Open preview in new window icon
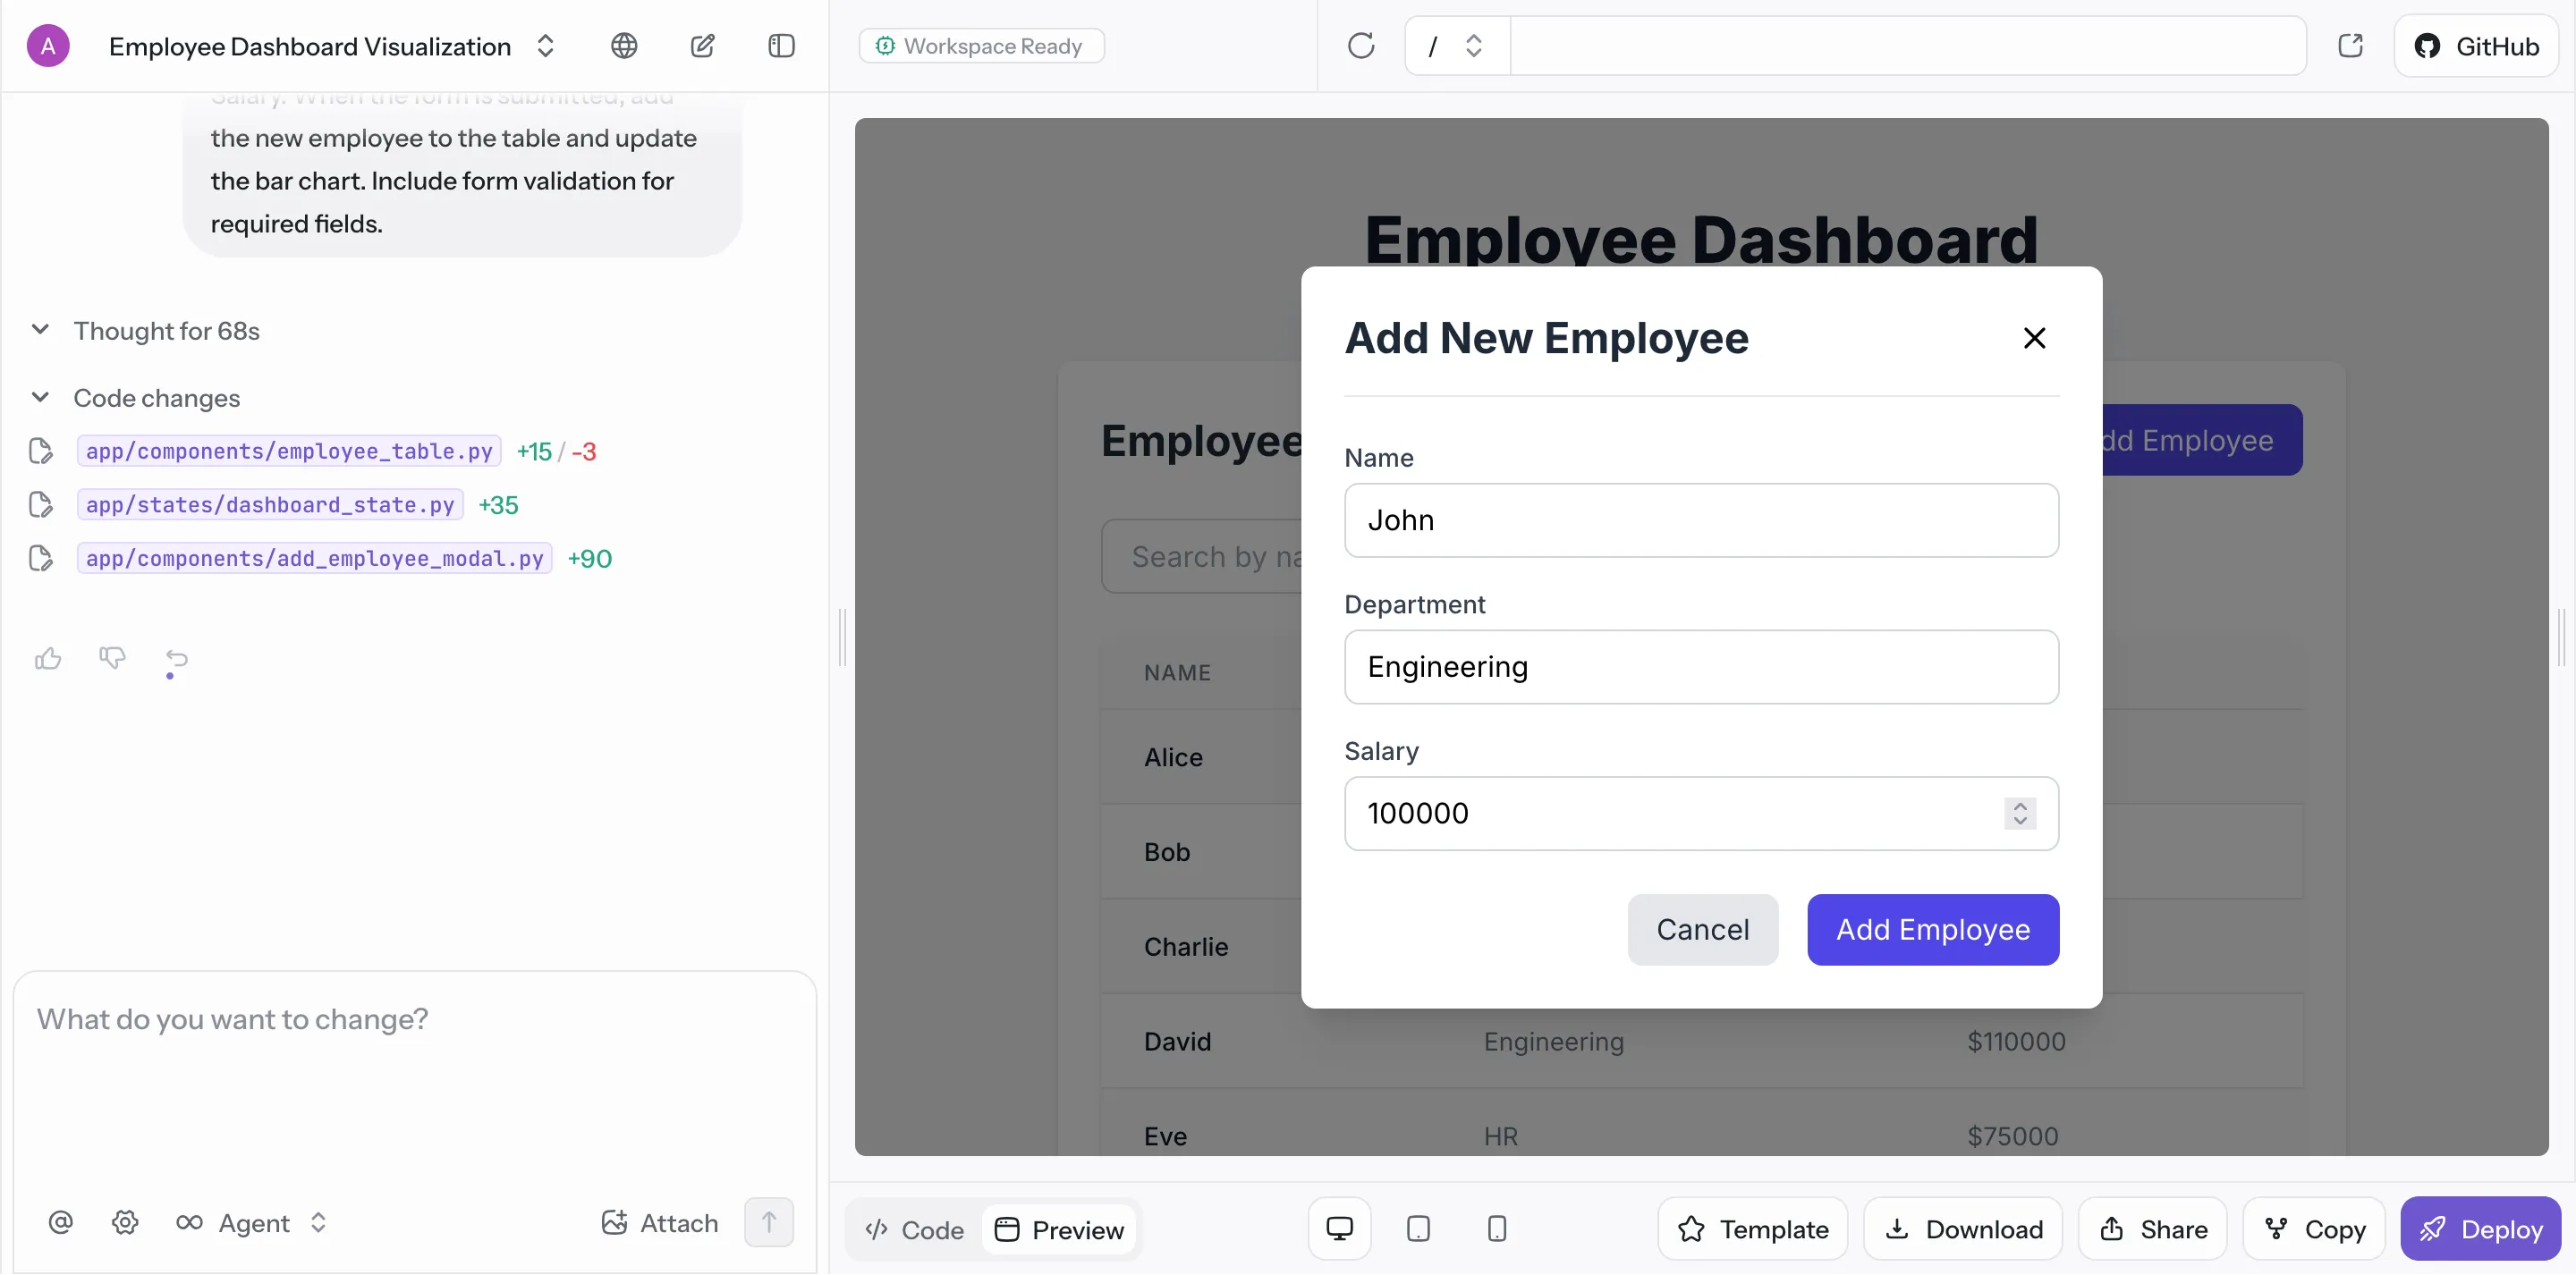 2350,46
